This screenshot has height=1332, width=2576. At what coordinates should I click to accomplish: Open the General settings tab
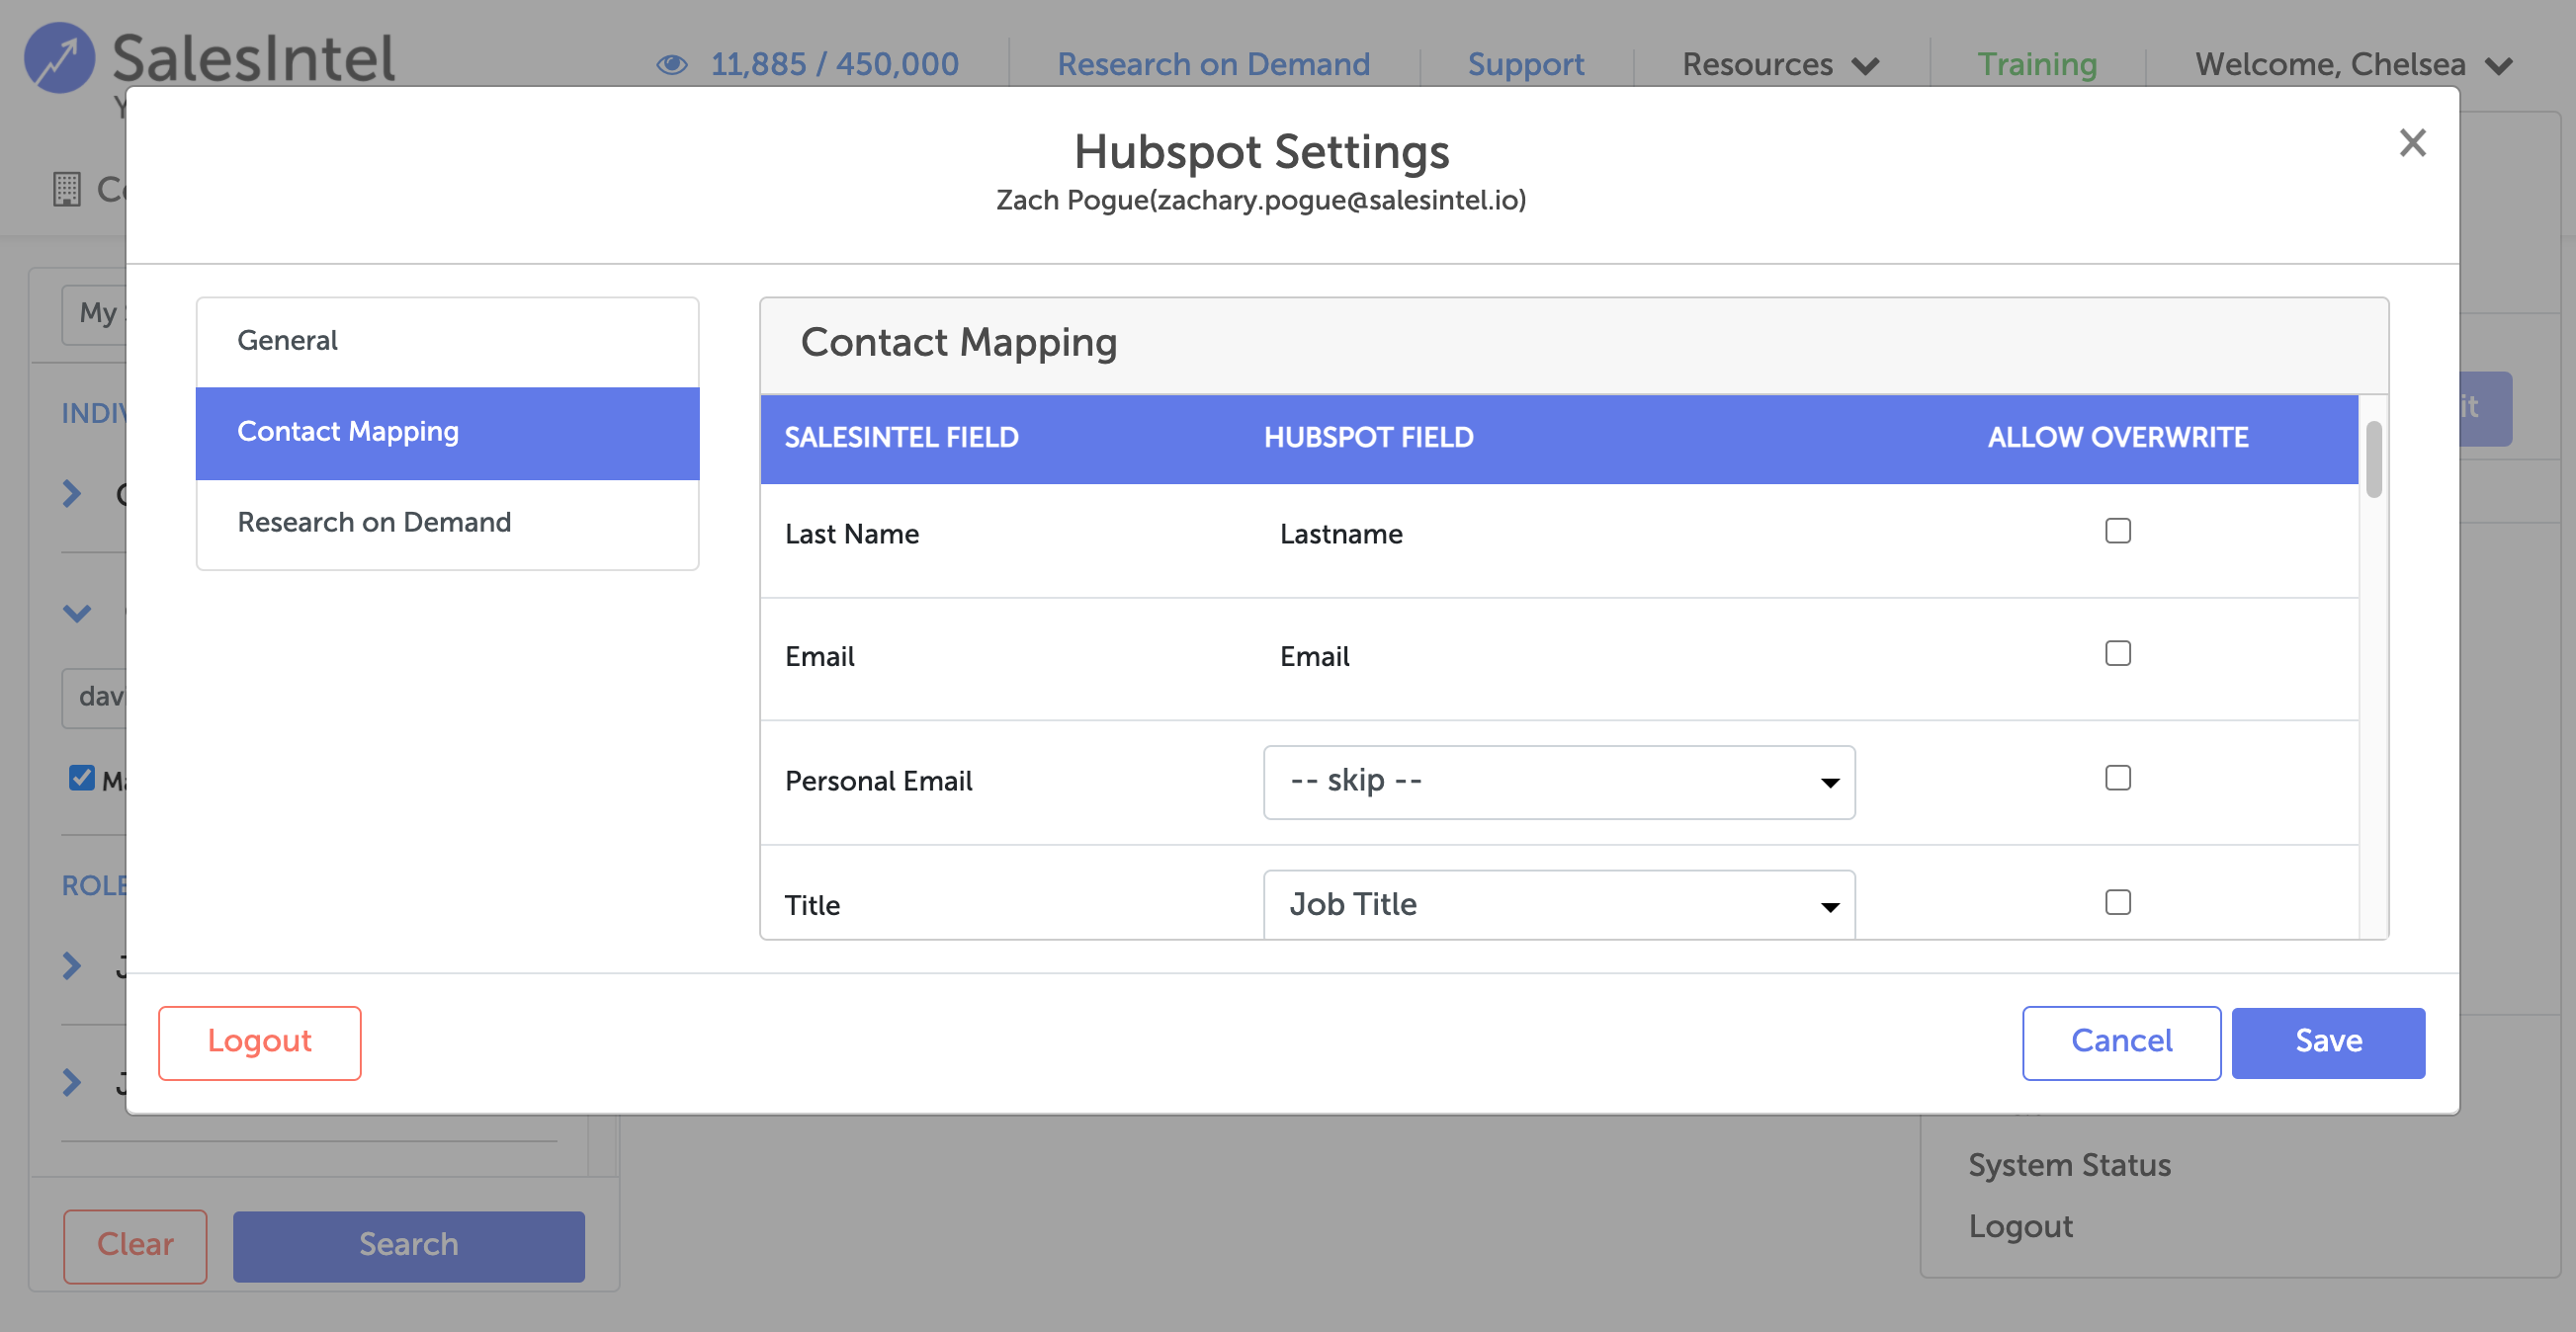pos(447,341)
